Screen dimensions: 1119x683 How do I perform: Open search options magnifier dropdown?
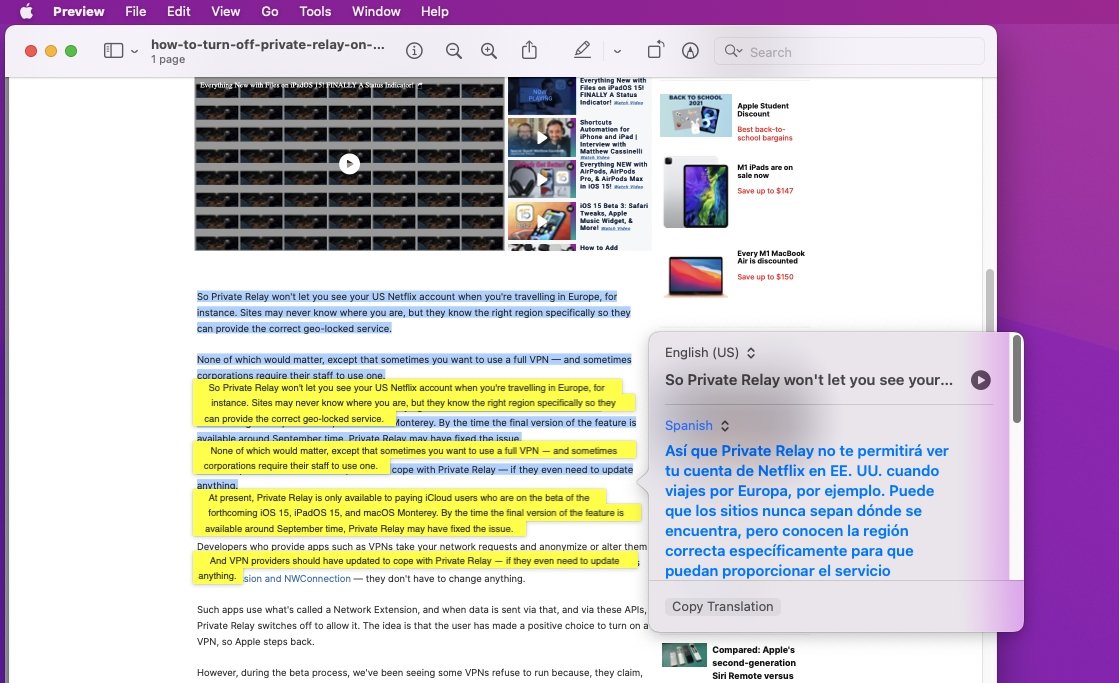click(734, 51)
